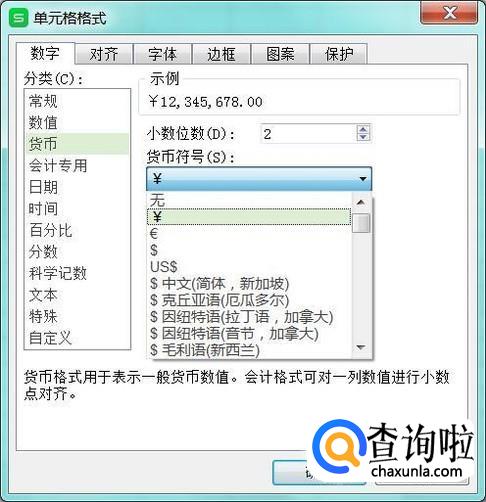
Task: Select the 保护 tab
Action: [339, 54]
